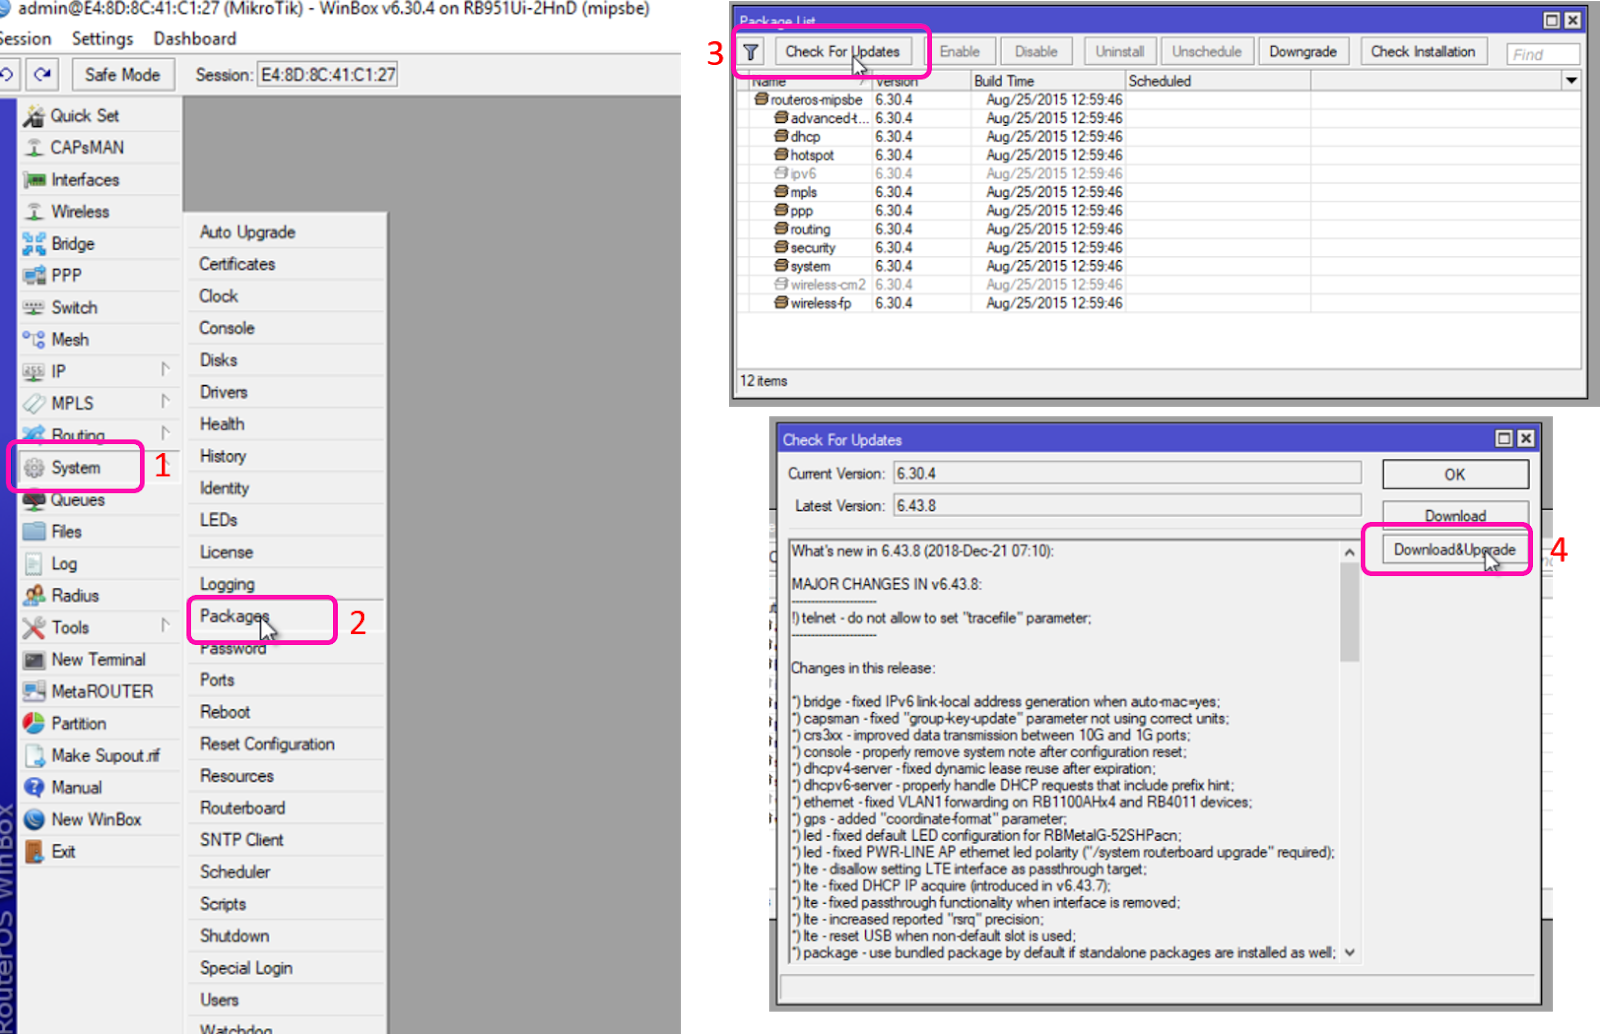Toggle the Safe Mode button

(x=122, y=75)
